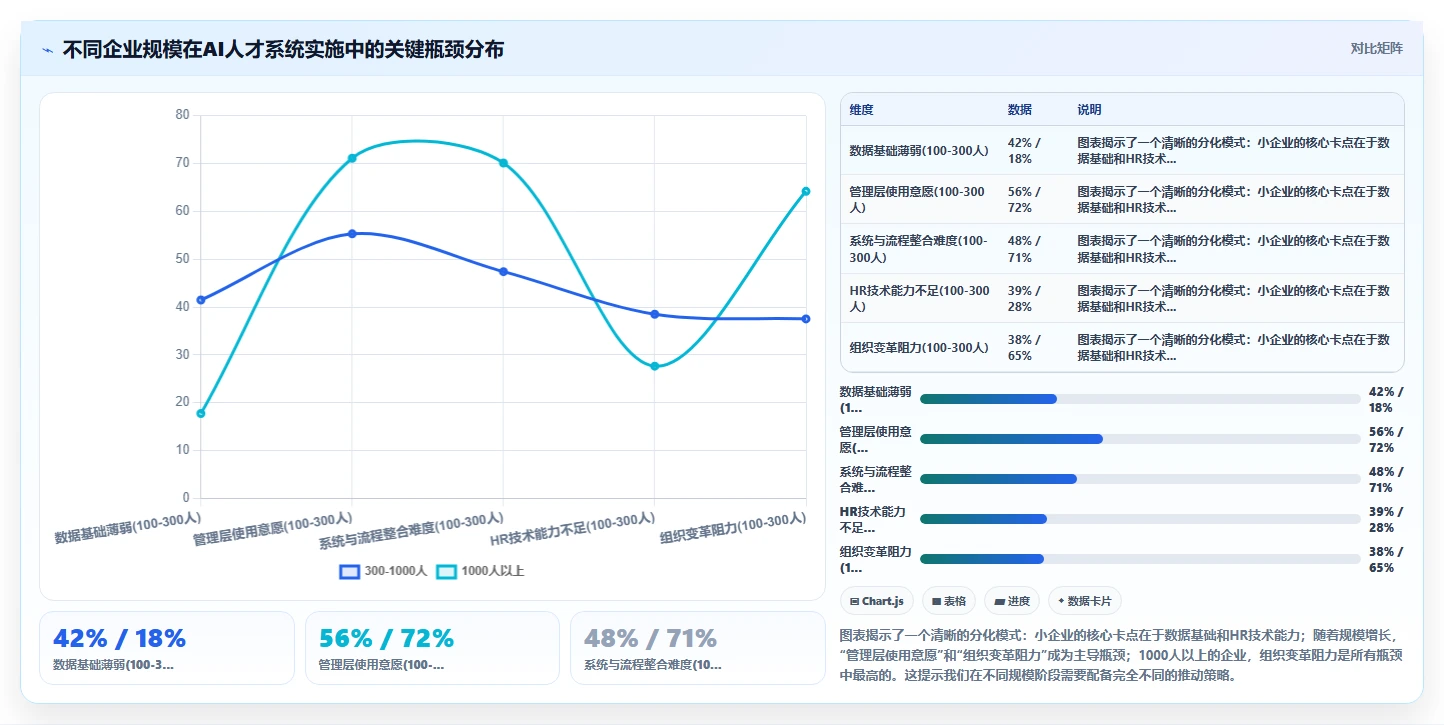The width and height of the screenshot is (1444, 725).
Task: Select the 48% / 71% stat card
Action: point(697,648)
